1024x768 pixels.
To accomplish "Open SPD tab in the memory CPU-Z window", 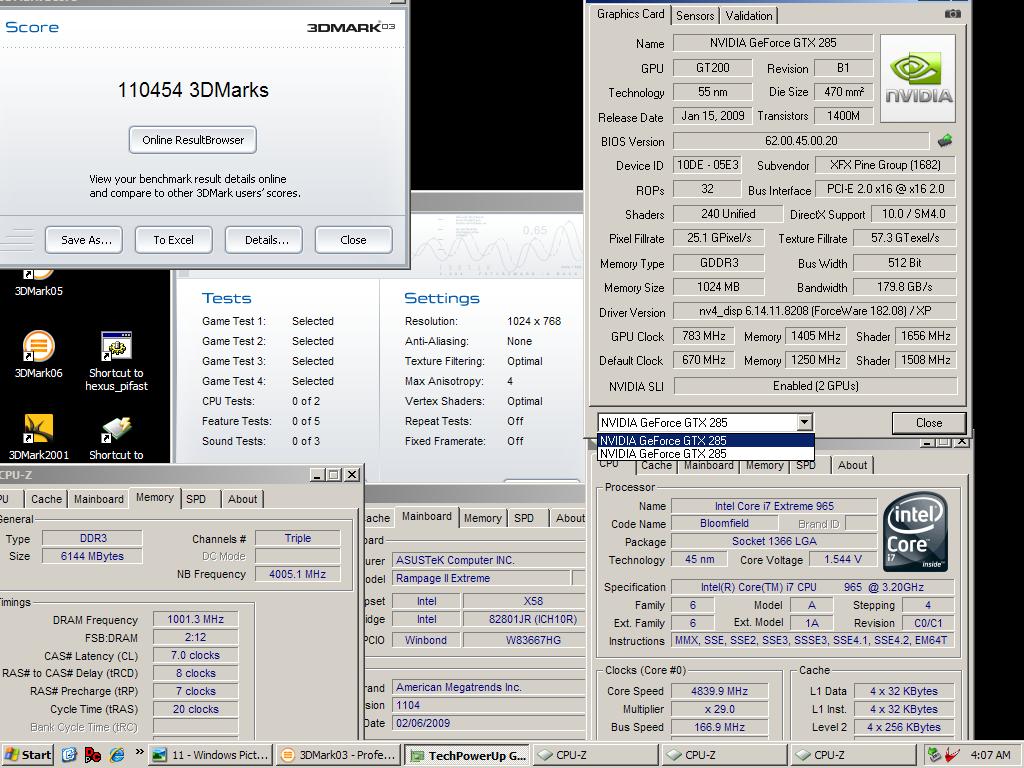I will click(196, 499).
